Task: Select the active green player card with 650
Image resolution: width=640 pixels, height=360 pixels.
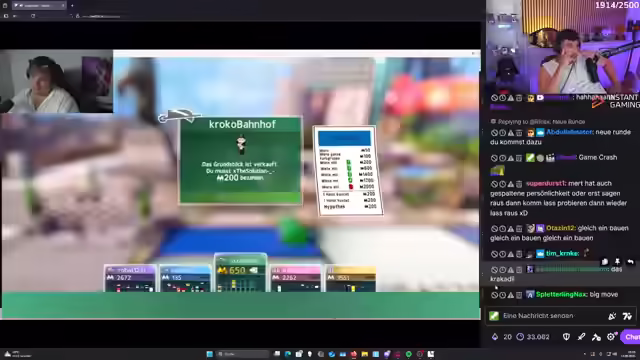Action: [241, 273]
